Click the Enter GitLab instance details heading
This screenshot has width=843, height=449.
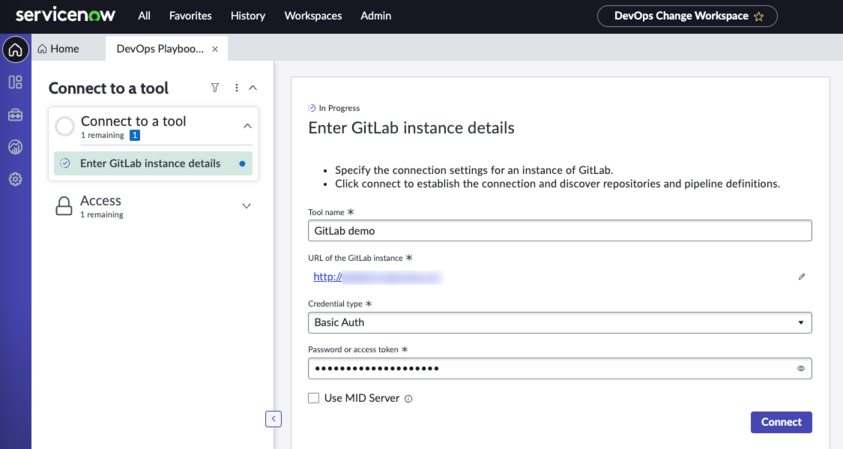tap(411, 128)
